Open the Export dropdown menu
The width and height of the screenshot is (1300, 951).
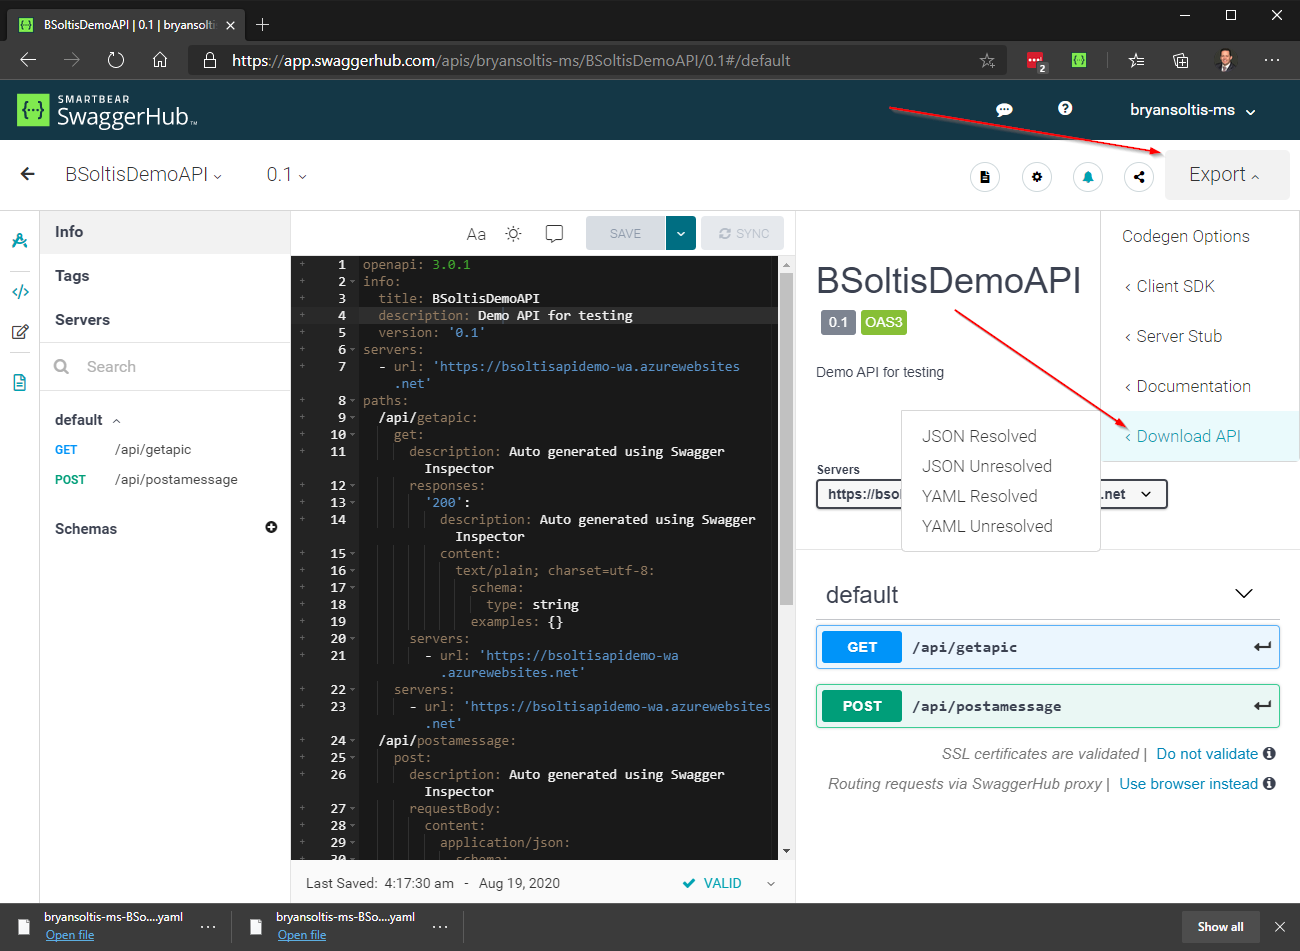click(x=1226, y=175)
